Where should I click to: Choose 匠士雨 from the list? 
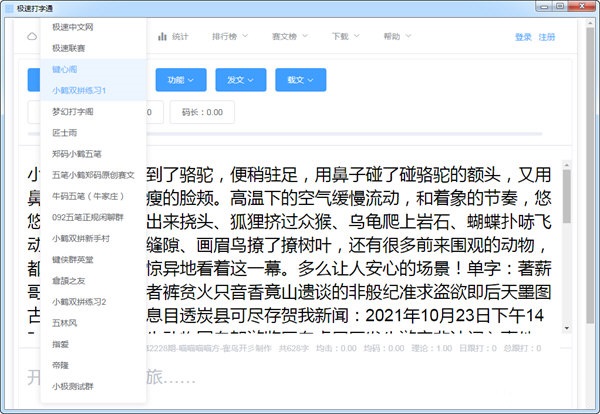[93, 133]
